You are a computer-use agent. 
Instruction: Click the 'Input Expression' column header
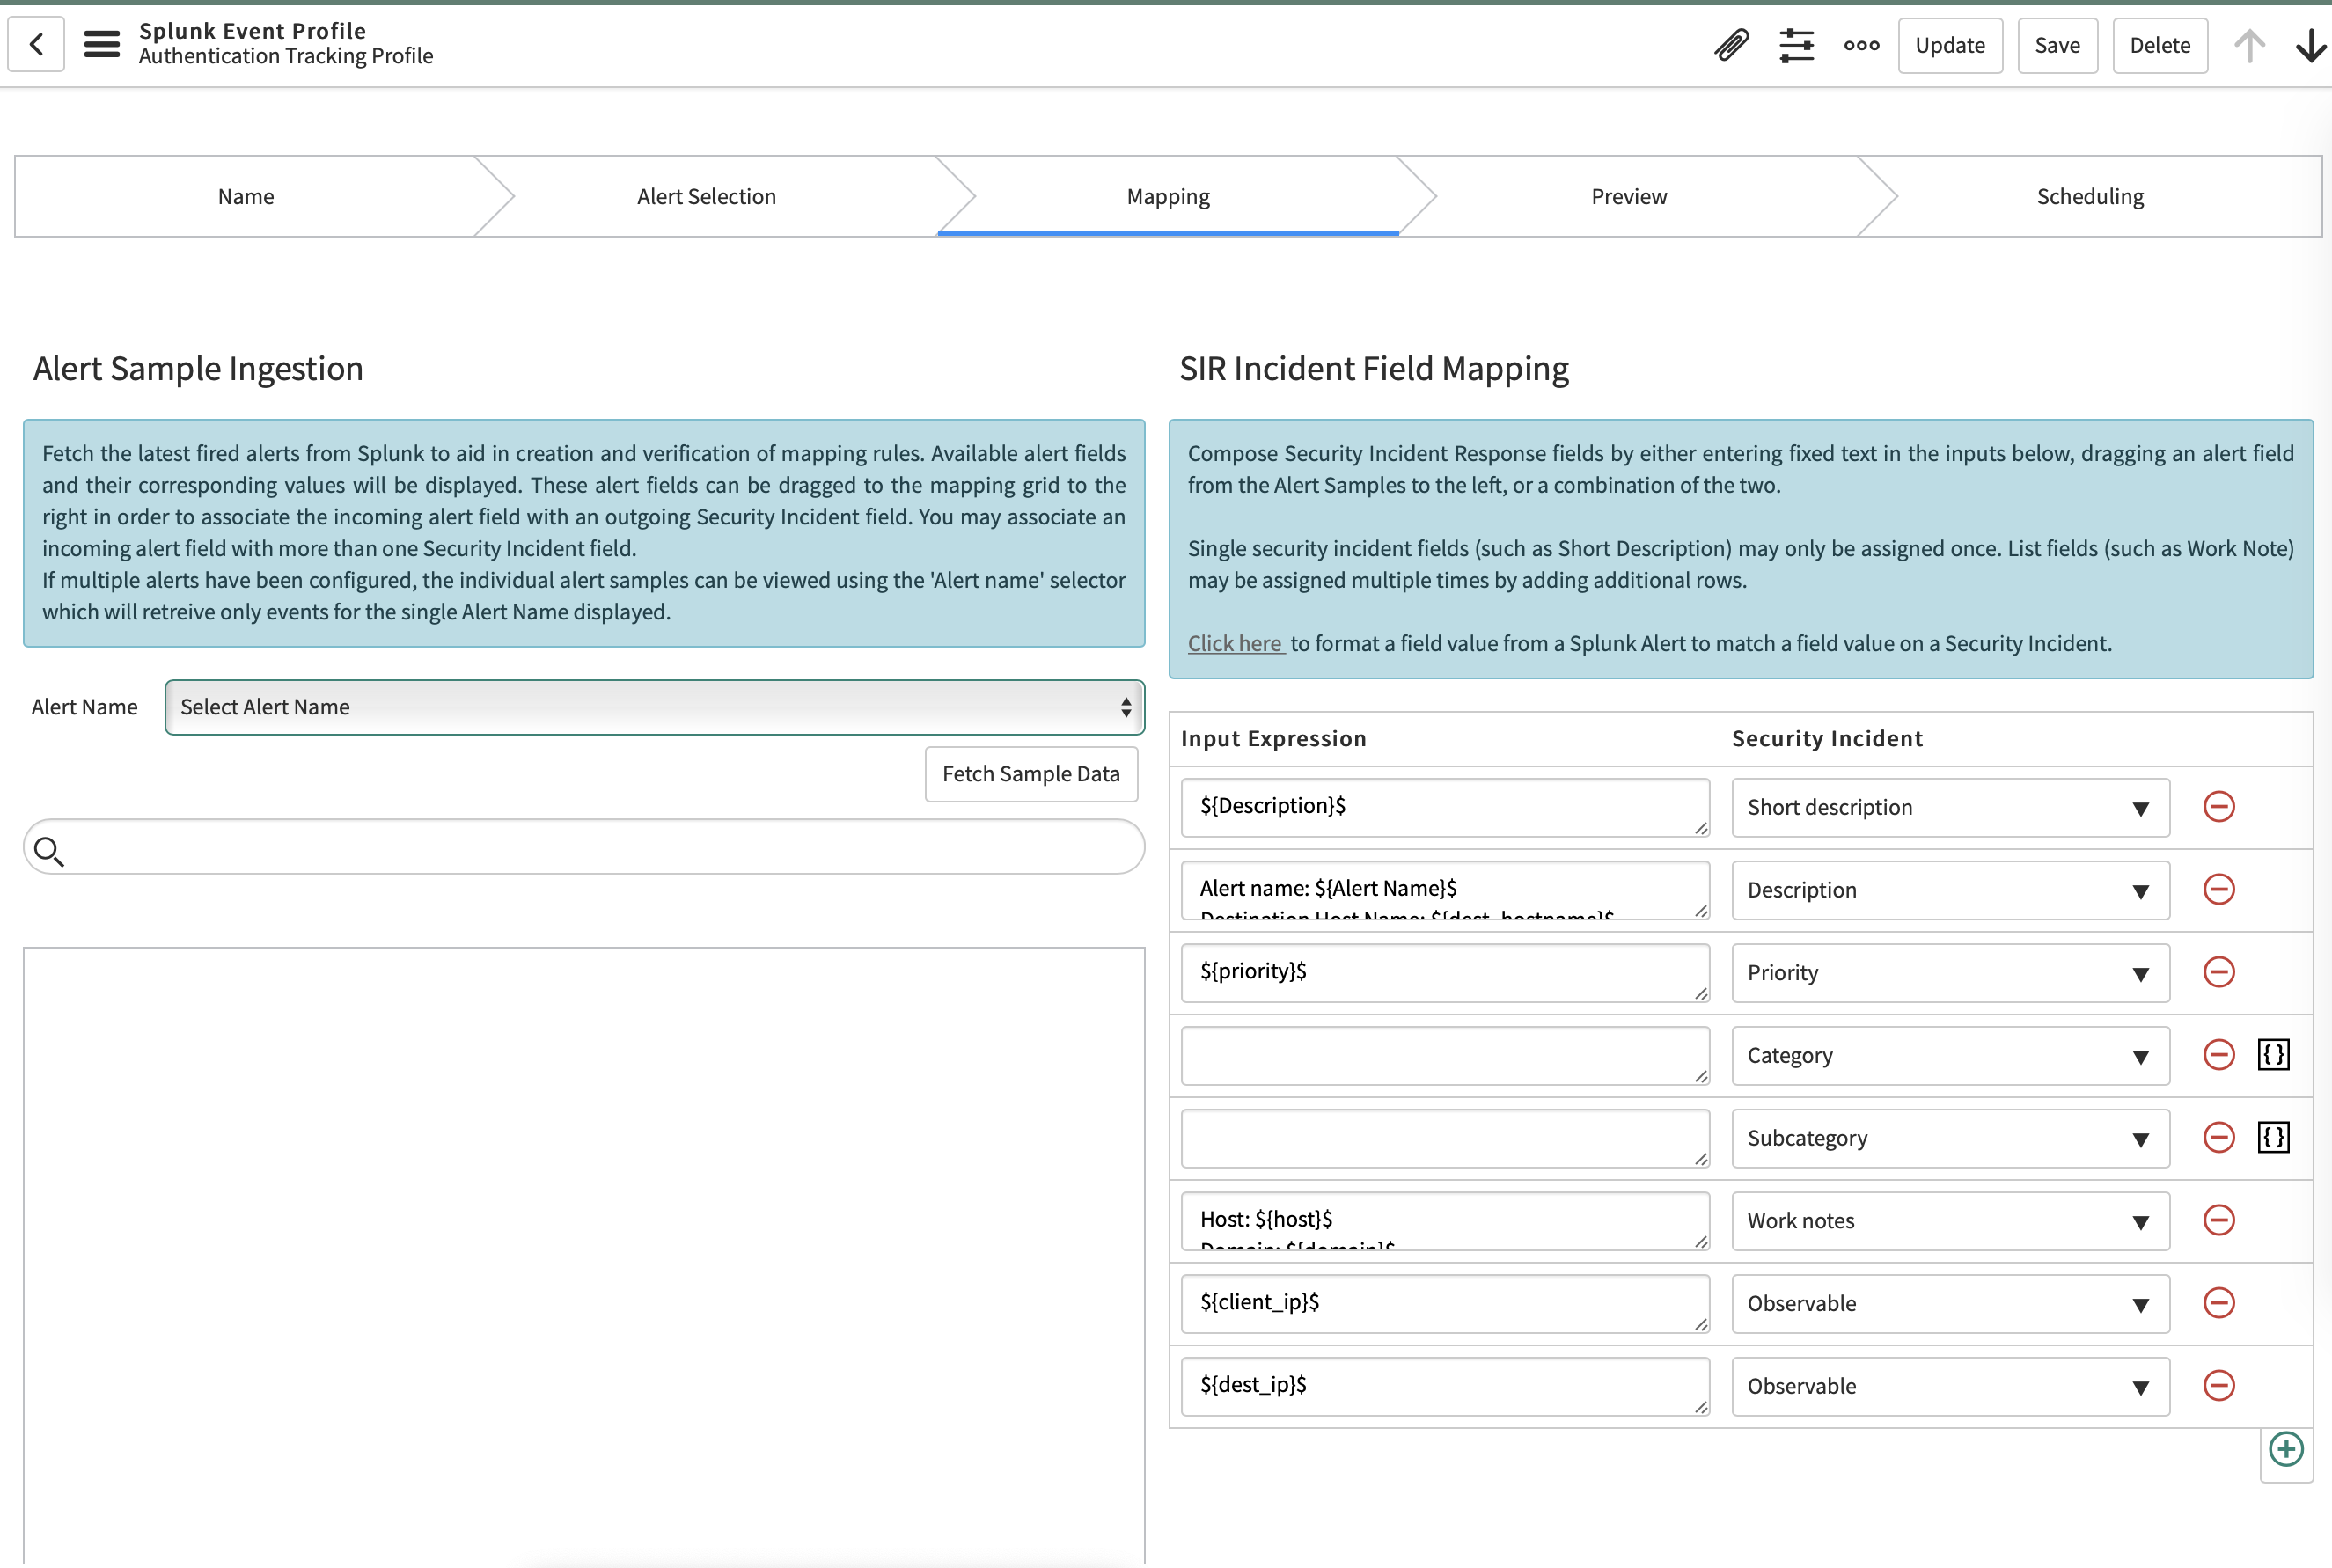[1273, 739]
